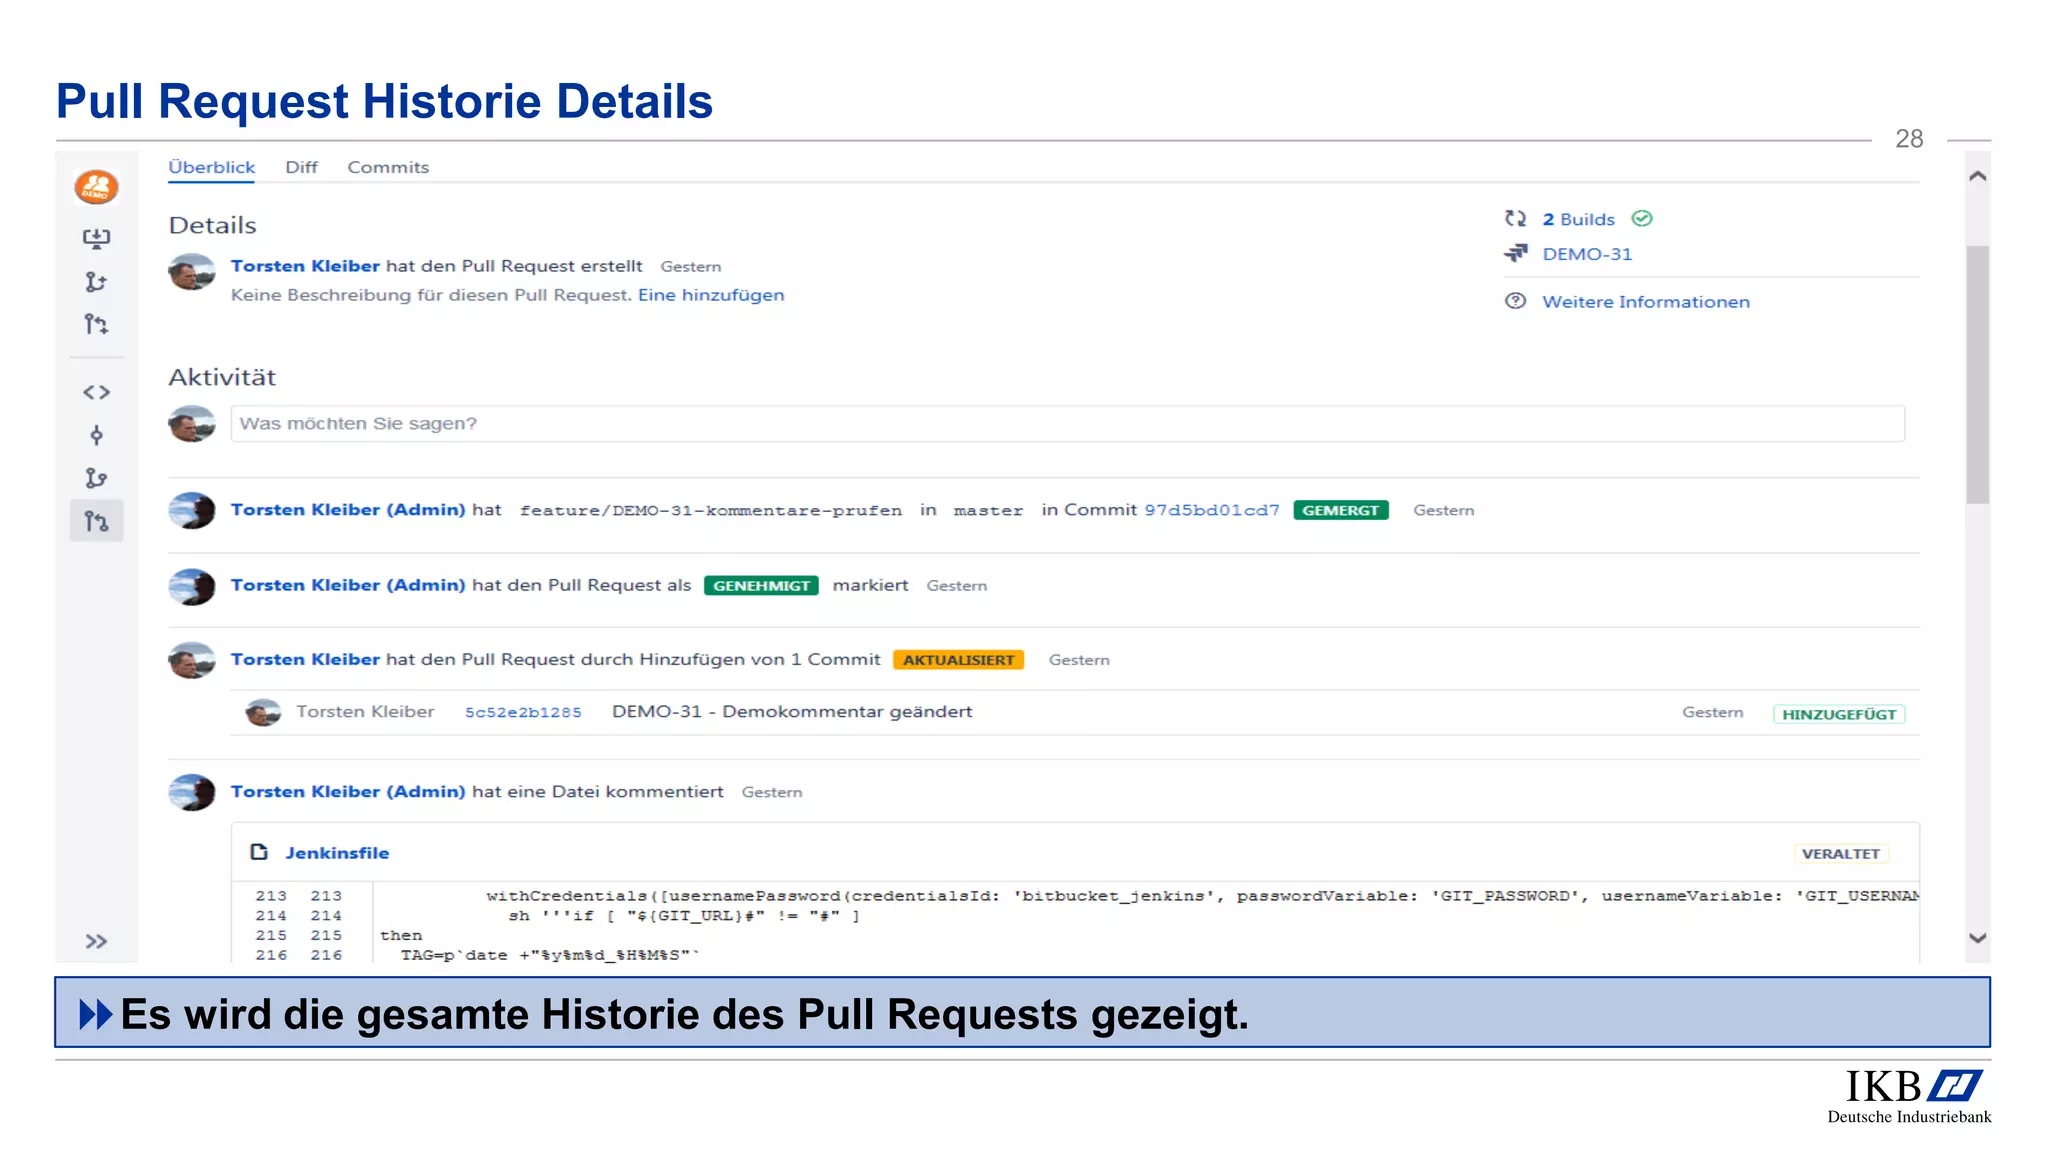The image size is (2048, 1152).
Task: Open the Branches sidebar icon
Action: (x=96, y=478)
